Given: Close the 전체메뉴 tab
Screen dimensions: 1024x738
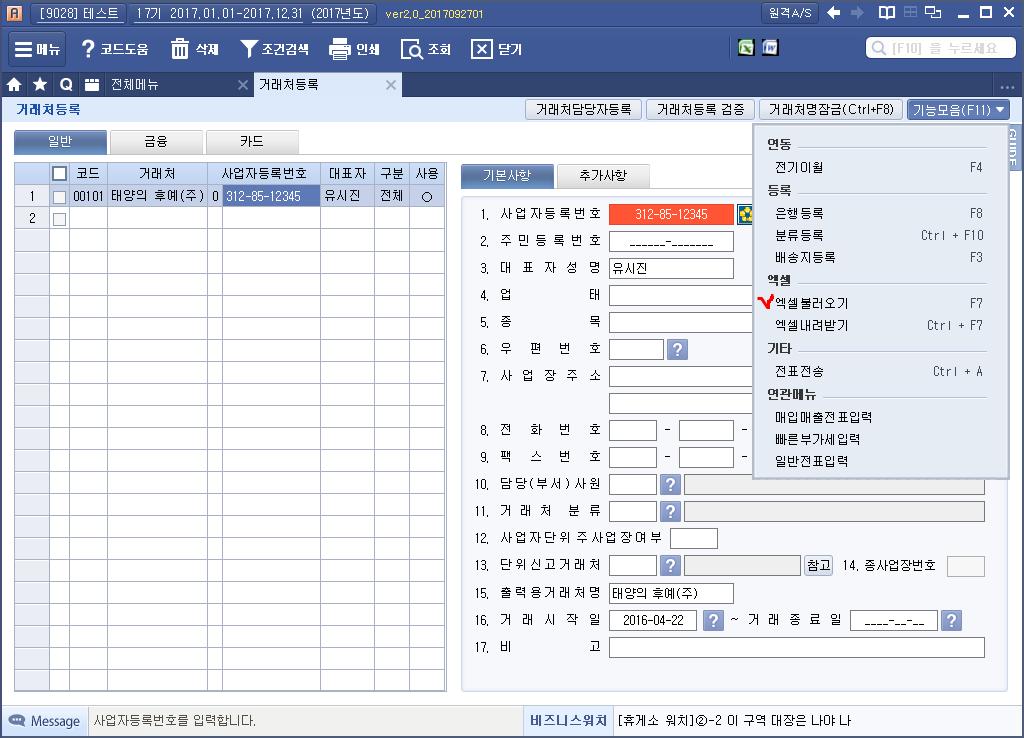Looking at the screenshot, I should point(242,85).
